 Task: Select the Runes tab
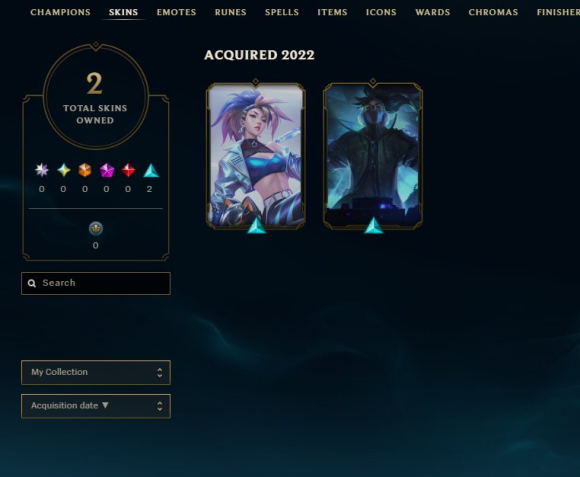click(x=230, y=12)
